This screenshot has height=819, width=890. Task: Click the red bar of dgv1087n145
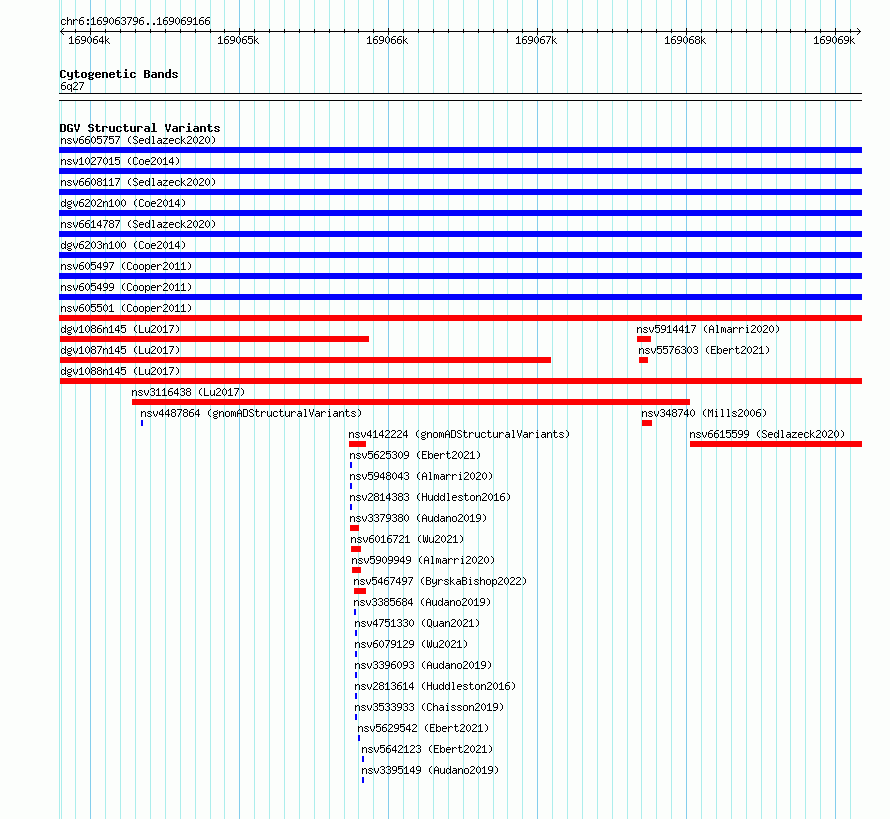tap(305, 360)
